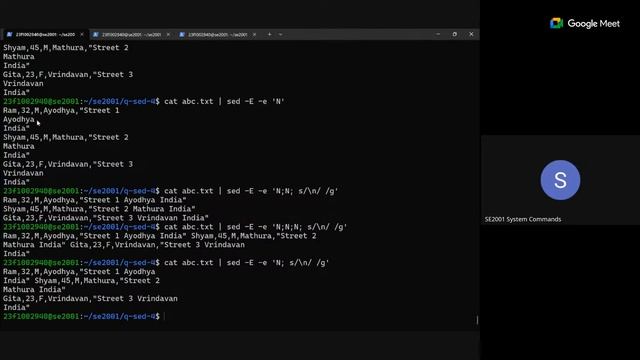Click the command with 'N;N; s/\n/ /g'
The image size is (640, 360).
coord(251,191)
